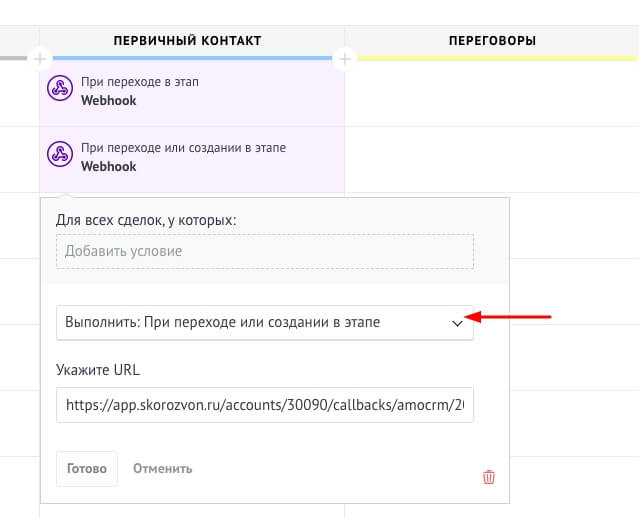
Task: Select the ПЕРВИЧНЫЙ КОНТАКТ stage header
Action: coord(187,40)
